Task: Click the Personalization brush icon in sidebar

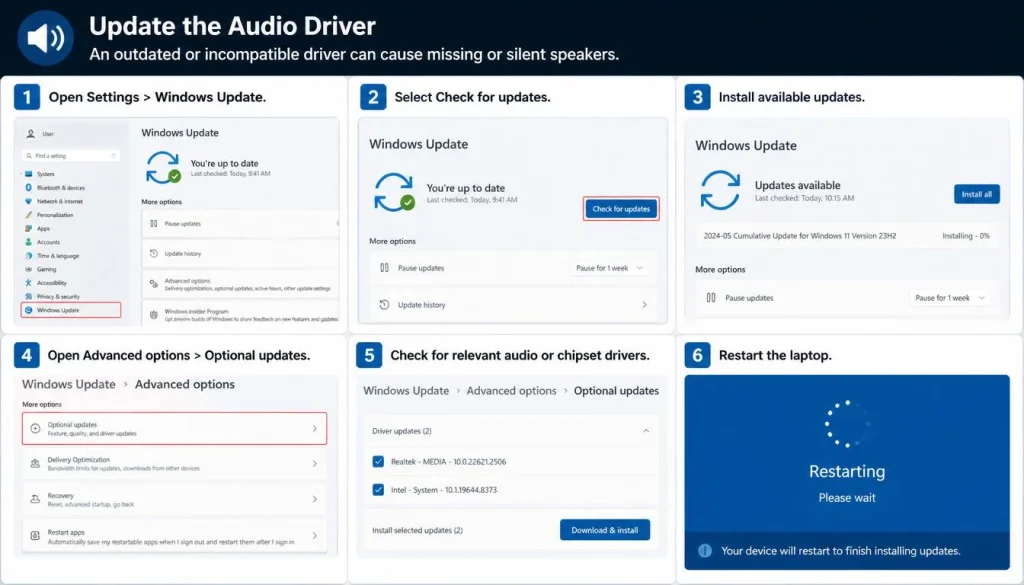Action: tap(28, 215)
